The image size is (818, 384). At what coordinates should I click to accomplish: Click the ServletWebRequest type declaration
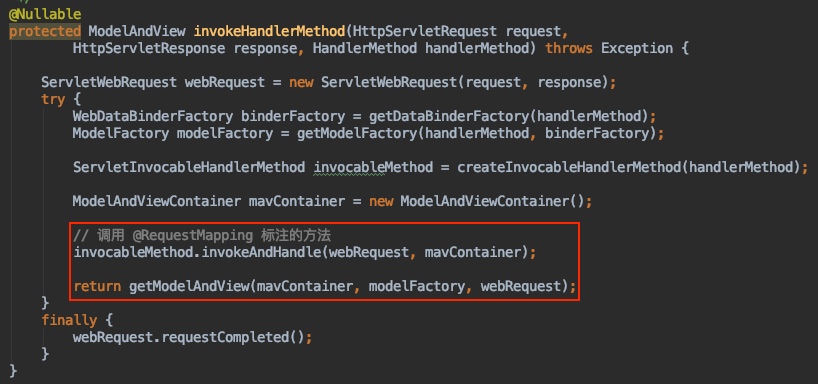coord(109,82)
